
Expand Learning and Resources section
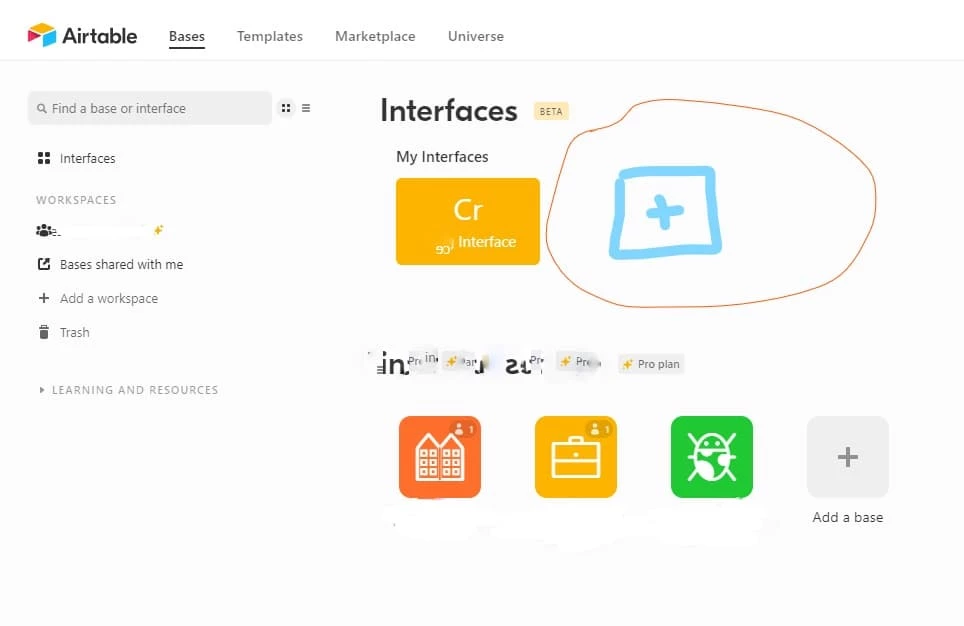click(129, 390)
